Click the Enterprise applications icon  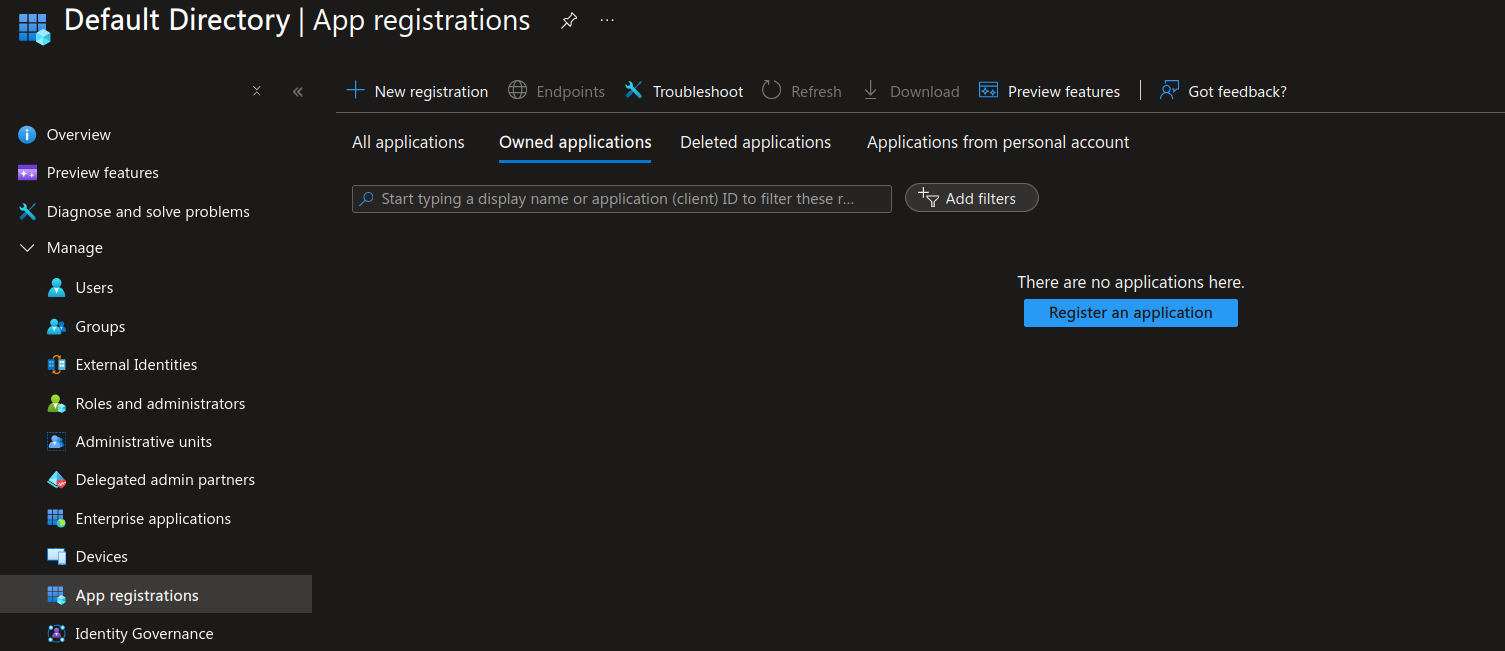(x=56, y=519)
